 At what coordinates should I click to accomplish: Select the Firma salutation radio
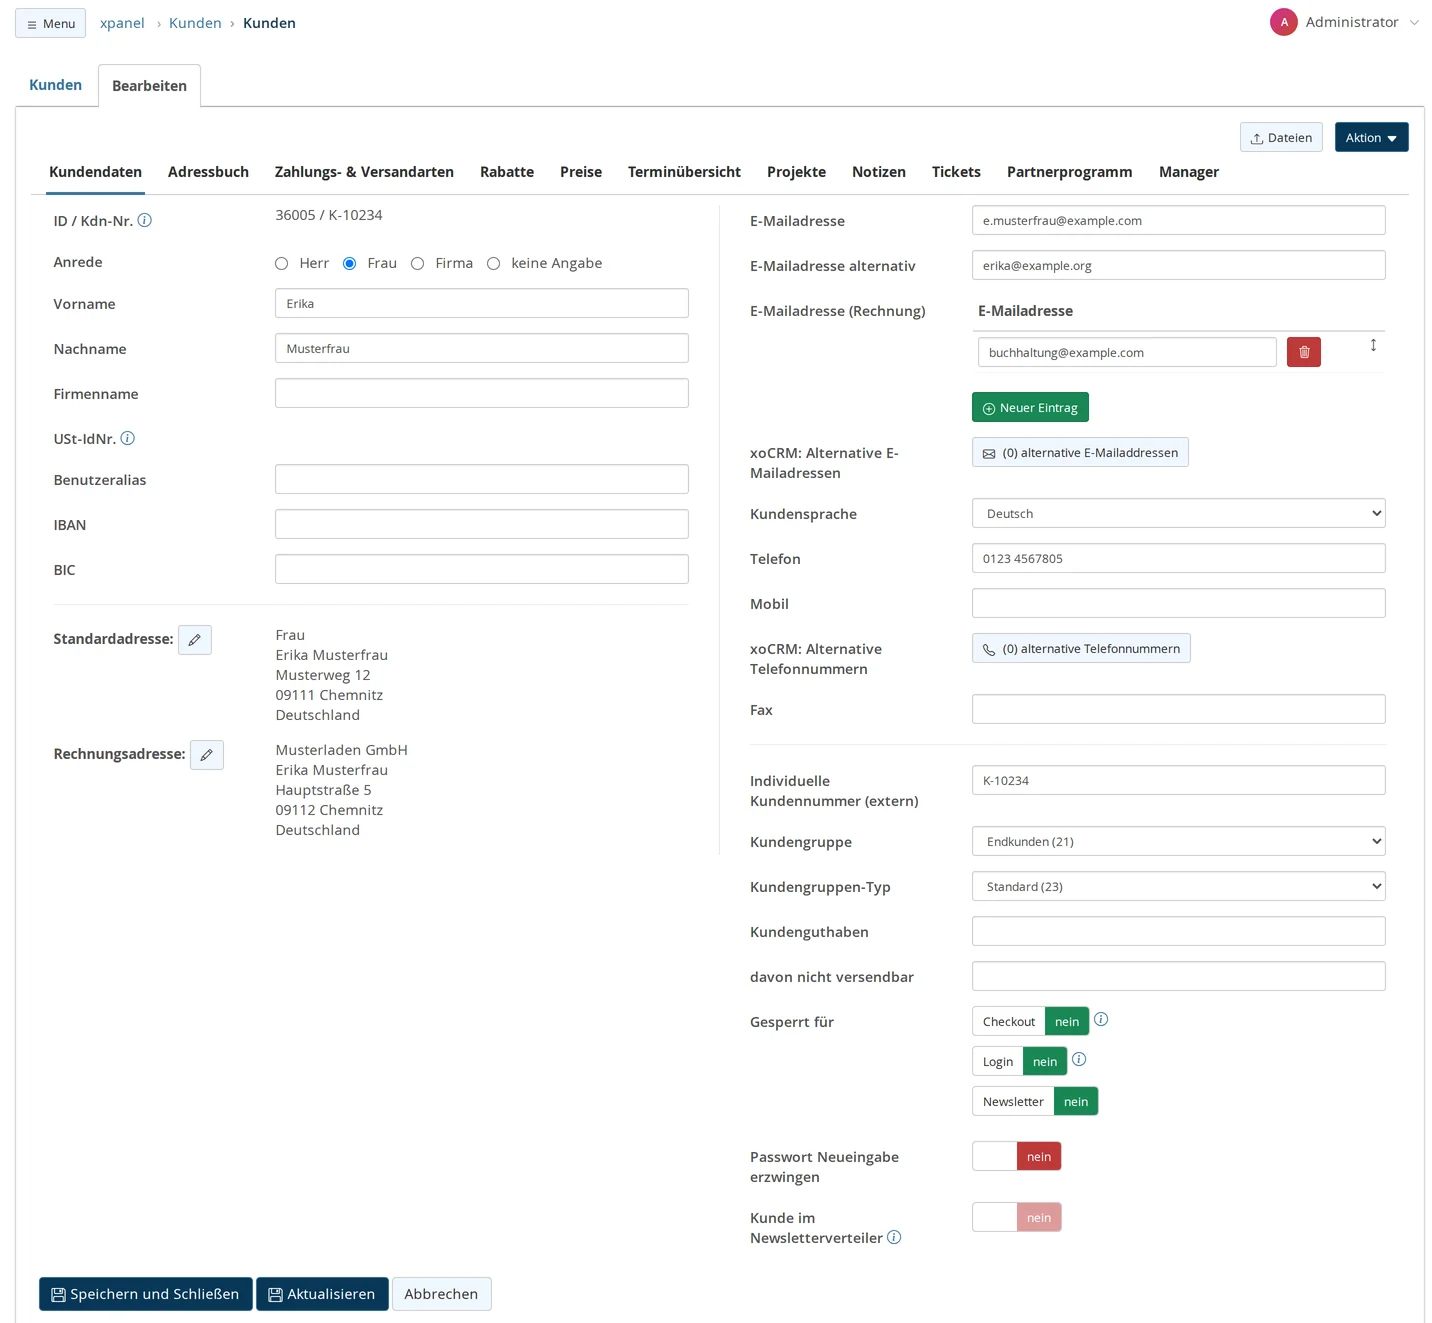418,263
